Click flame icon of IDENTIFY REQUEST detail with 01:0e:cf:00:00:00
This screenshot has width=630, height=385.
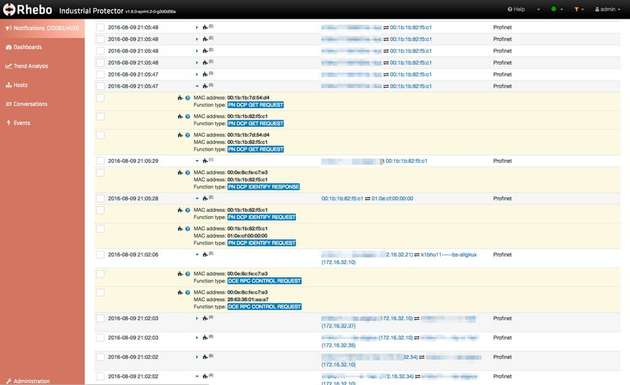point(180,228)
